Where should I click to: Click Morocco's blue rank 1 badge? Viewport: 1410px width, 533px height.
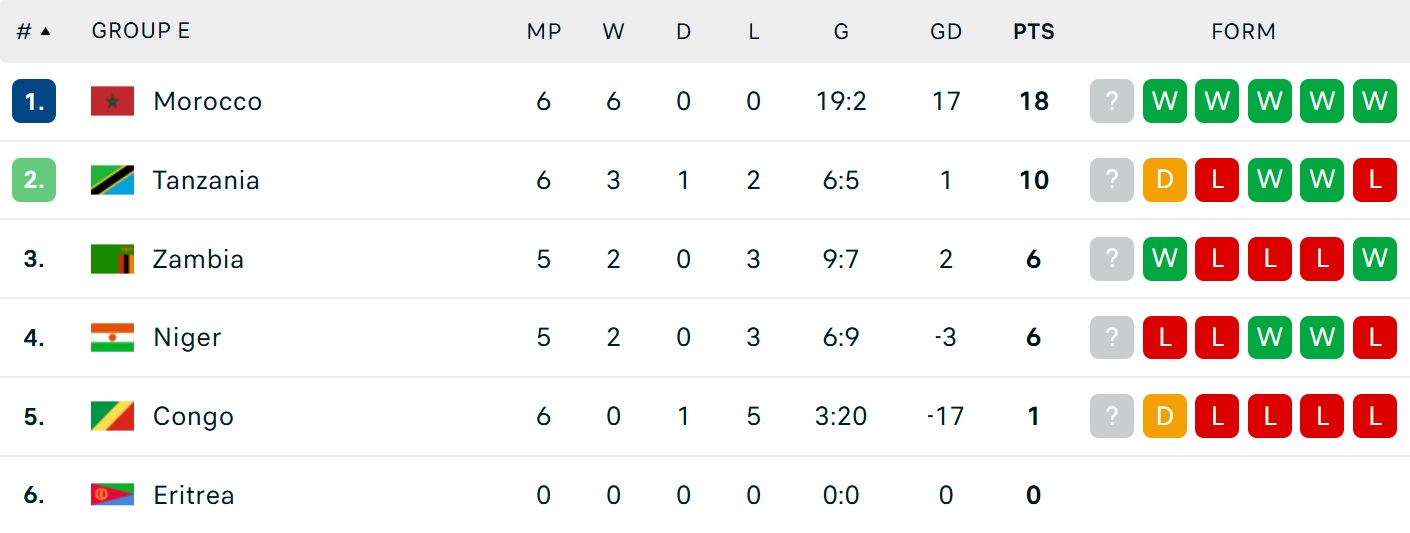click(34, 101)
